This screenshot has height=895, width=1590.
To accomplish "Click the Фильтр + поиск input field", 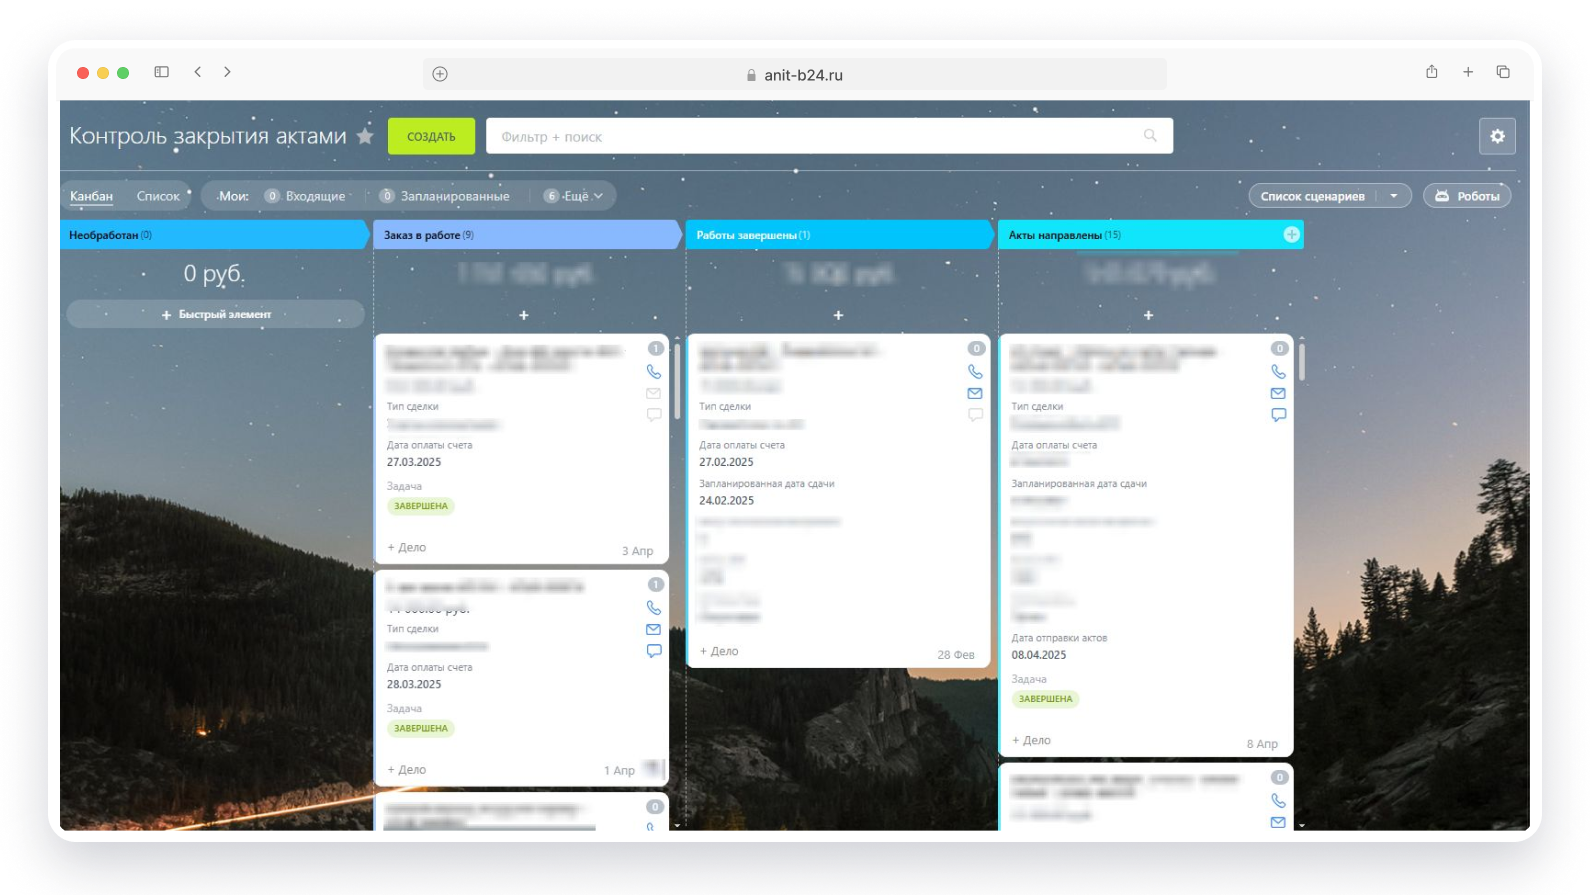I will [x=810, y=136].
